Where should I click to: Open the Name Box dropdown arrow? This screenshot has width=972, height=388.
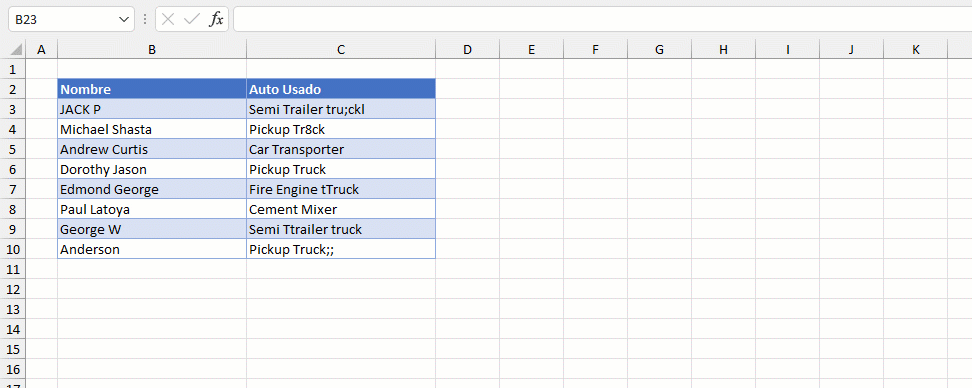123,19
